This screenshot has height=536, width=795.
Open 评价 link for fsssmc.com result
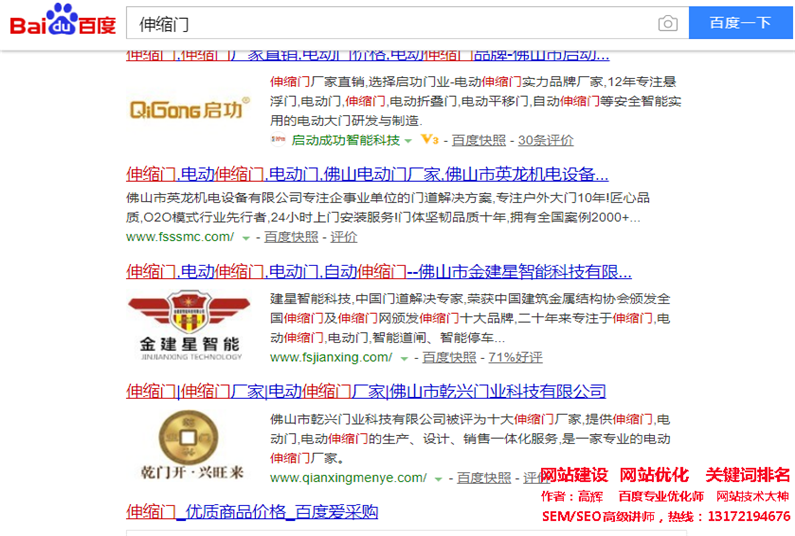344,237
